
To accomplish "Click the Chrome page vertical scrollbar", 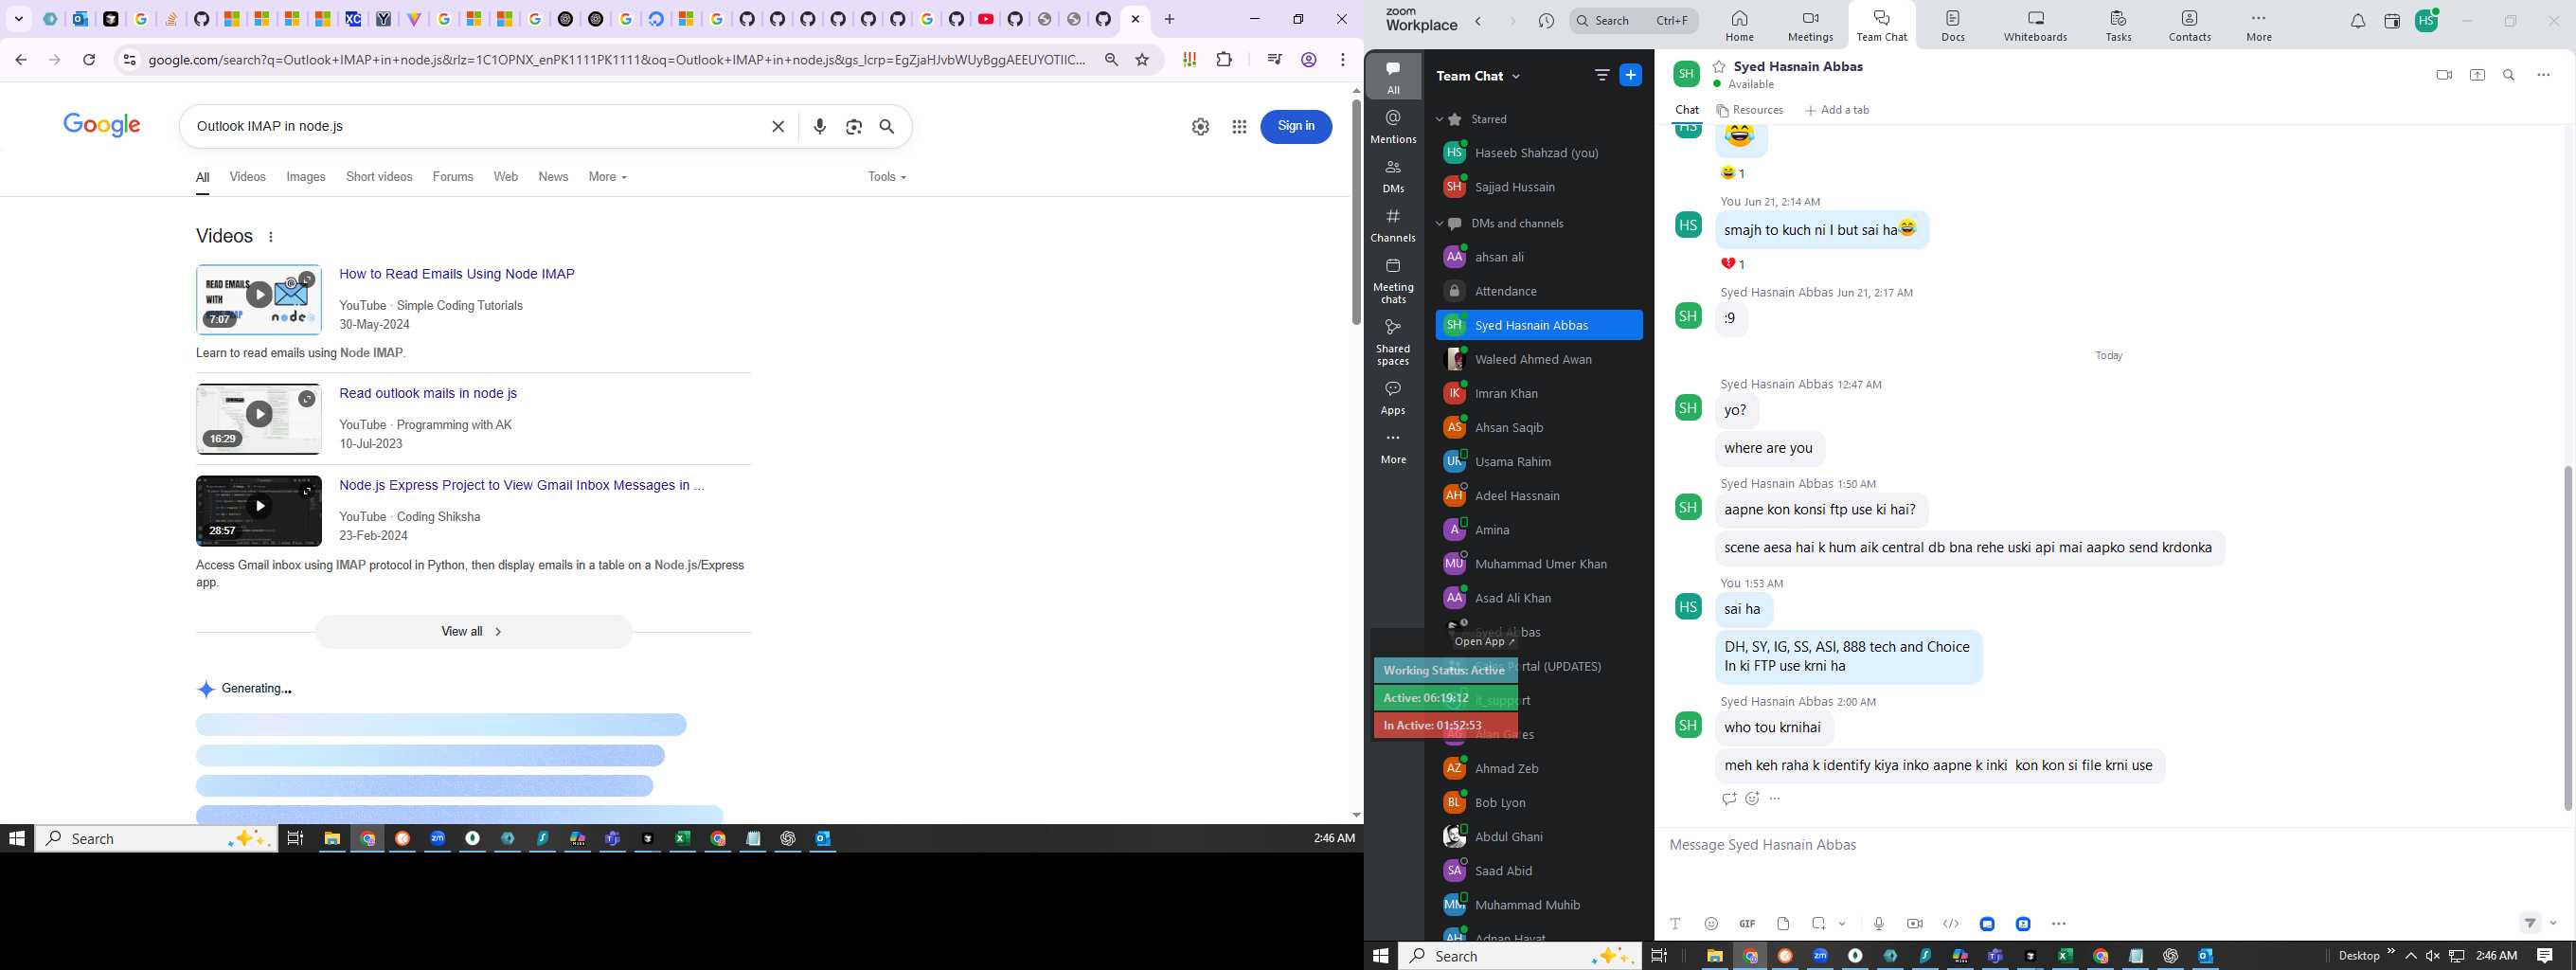I will pyautogui.click(x=1356, y=211).
